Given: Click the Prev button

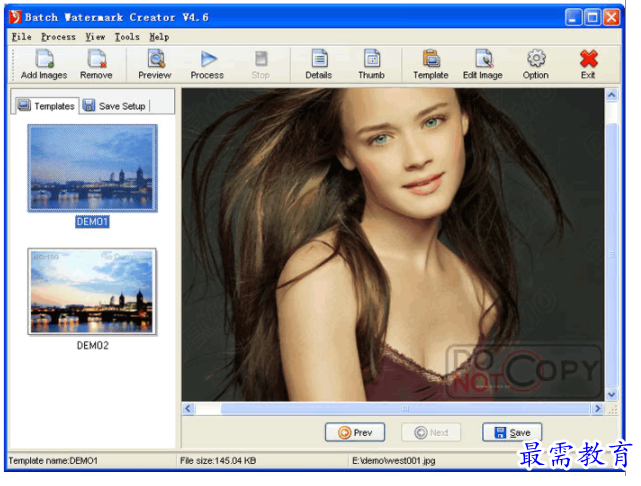Looking at the screenshot, I should click(355, 433).
